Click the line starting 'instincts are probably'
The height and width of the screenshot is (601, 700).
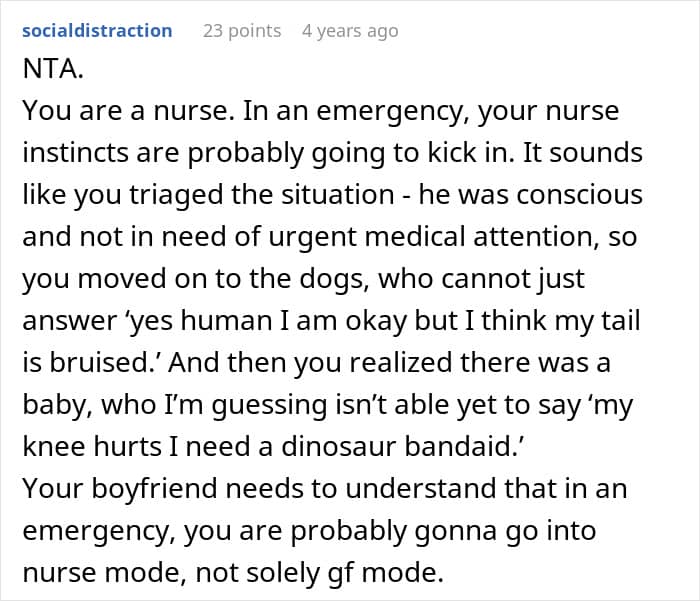[x=332, y=155]
